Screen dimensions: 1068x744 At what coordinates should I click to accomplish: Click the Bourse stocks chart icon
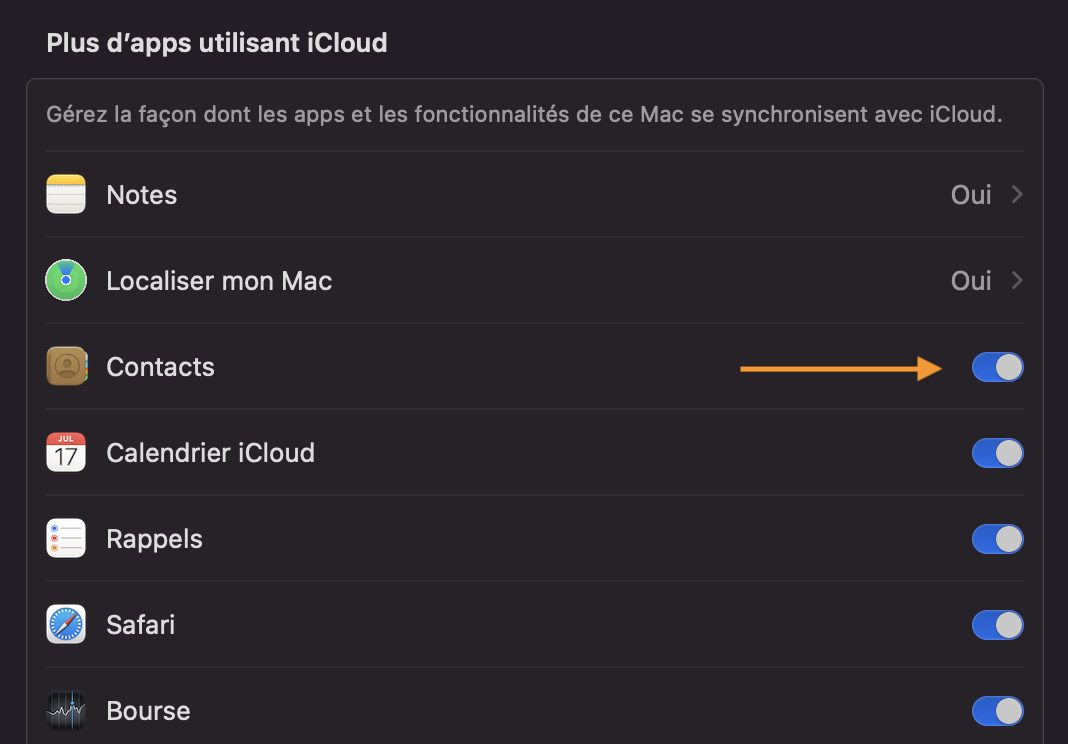click(x=66, y=710)
